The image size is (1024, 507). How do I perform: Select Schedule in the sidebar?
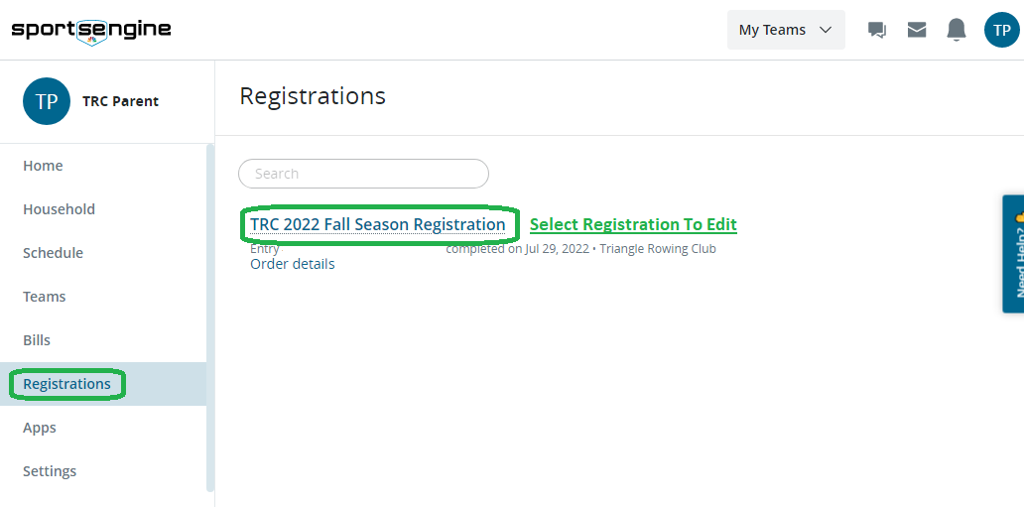(53, 253)
